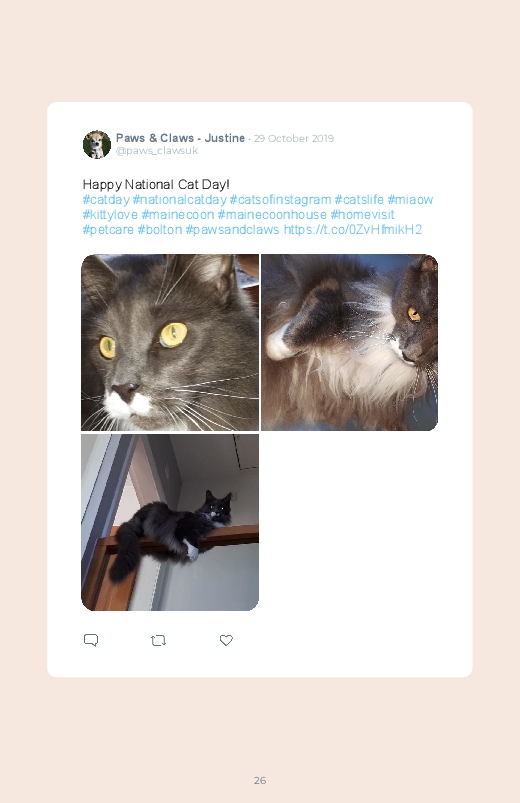Open the #mainecoon hashtag
Viewport: 520px width, 803px height.
pos(178,215)
